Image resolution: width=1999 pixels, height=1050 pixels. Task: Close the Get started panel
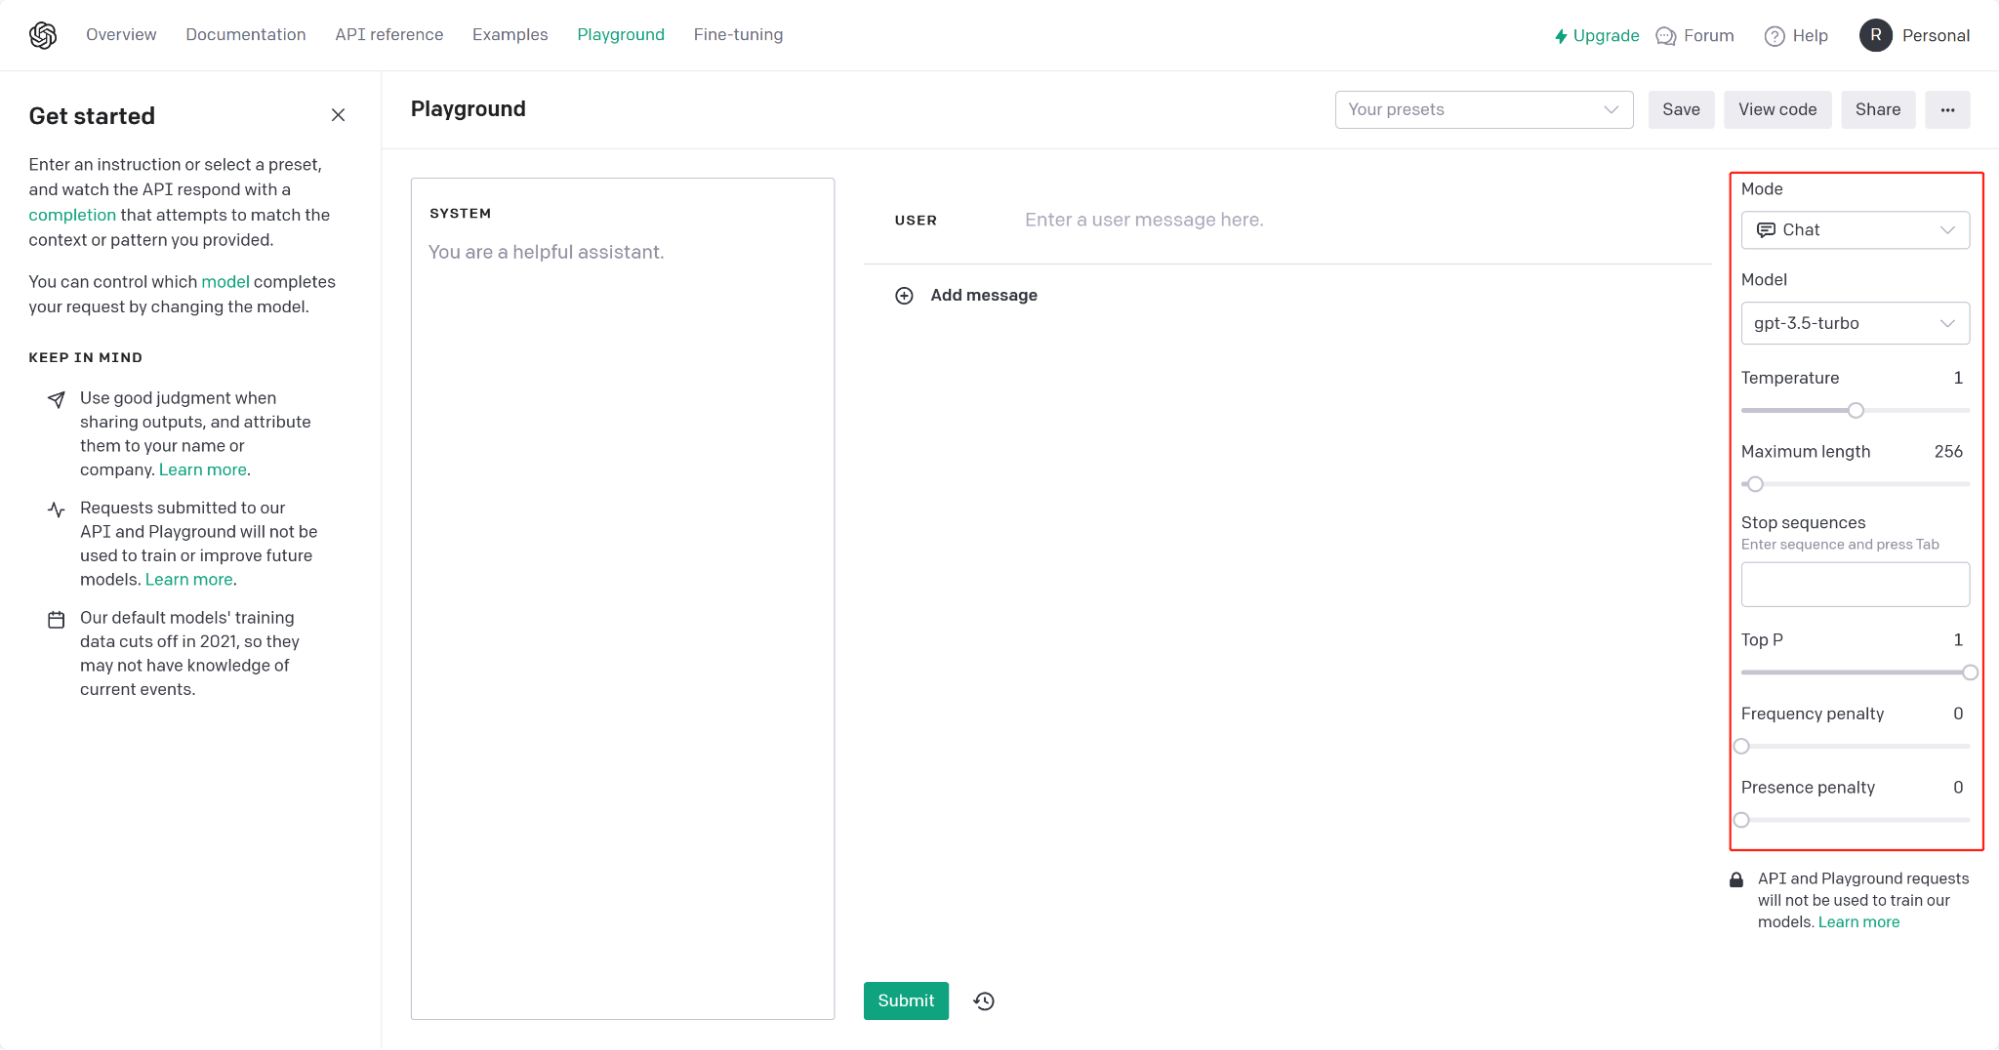[338, 115]
